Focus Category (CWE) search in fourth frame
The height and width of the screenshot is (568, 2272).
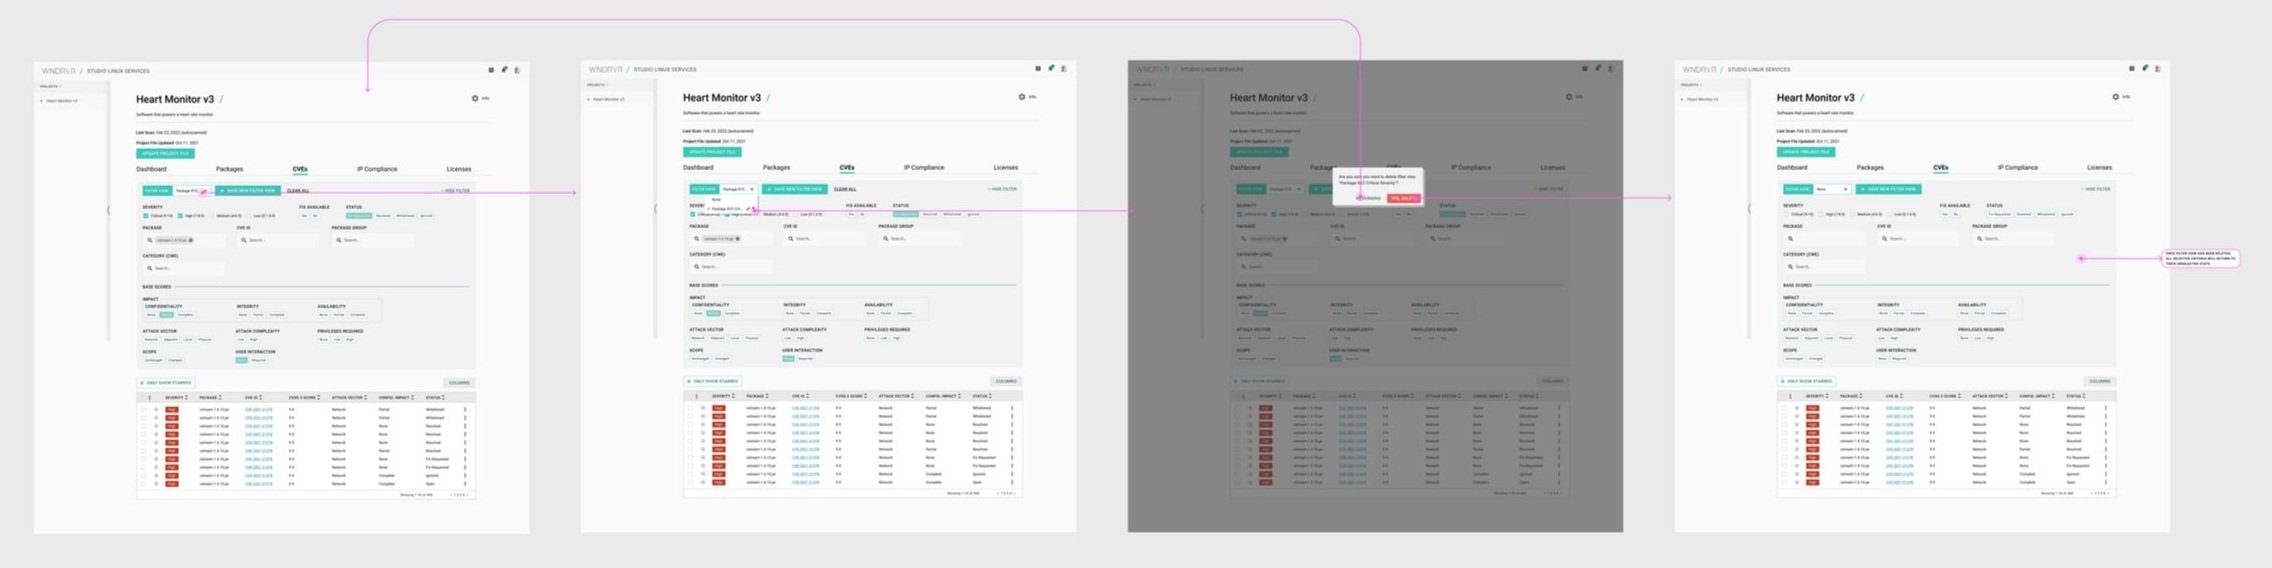point(1825,267)
